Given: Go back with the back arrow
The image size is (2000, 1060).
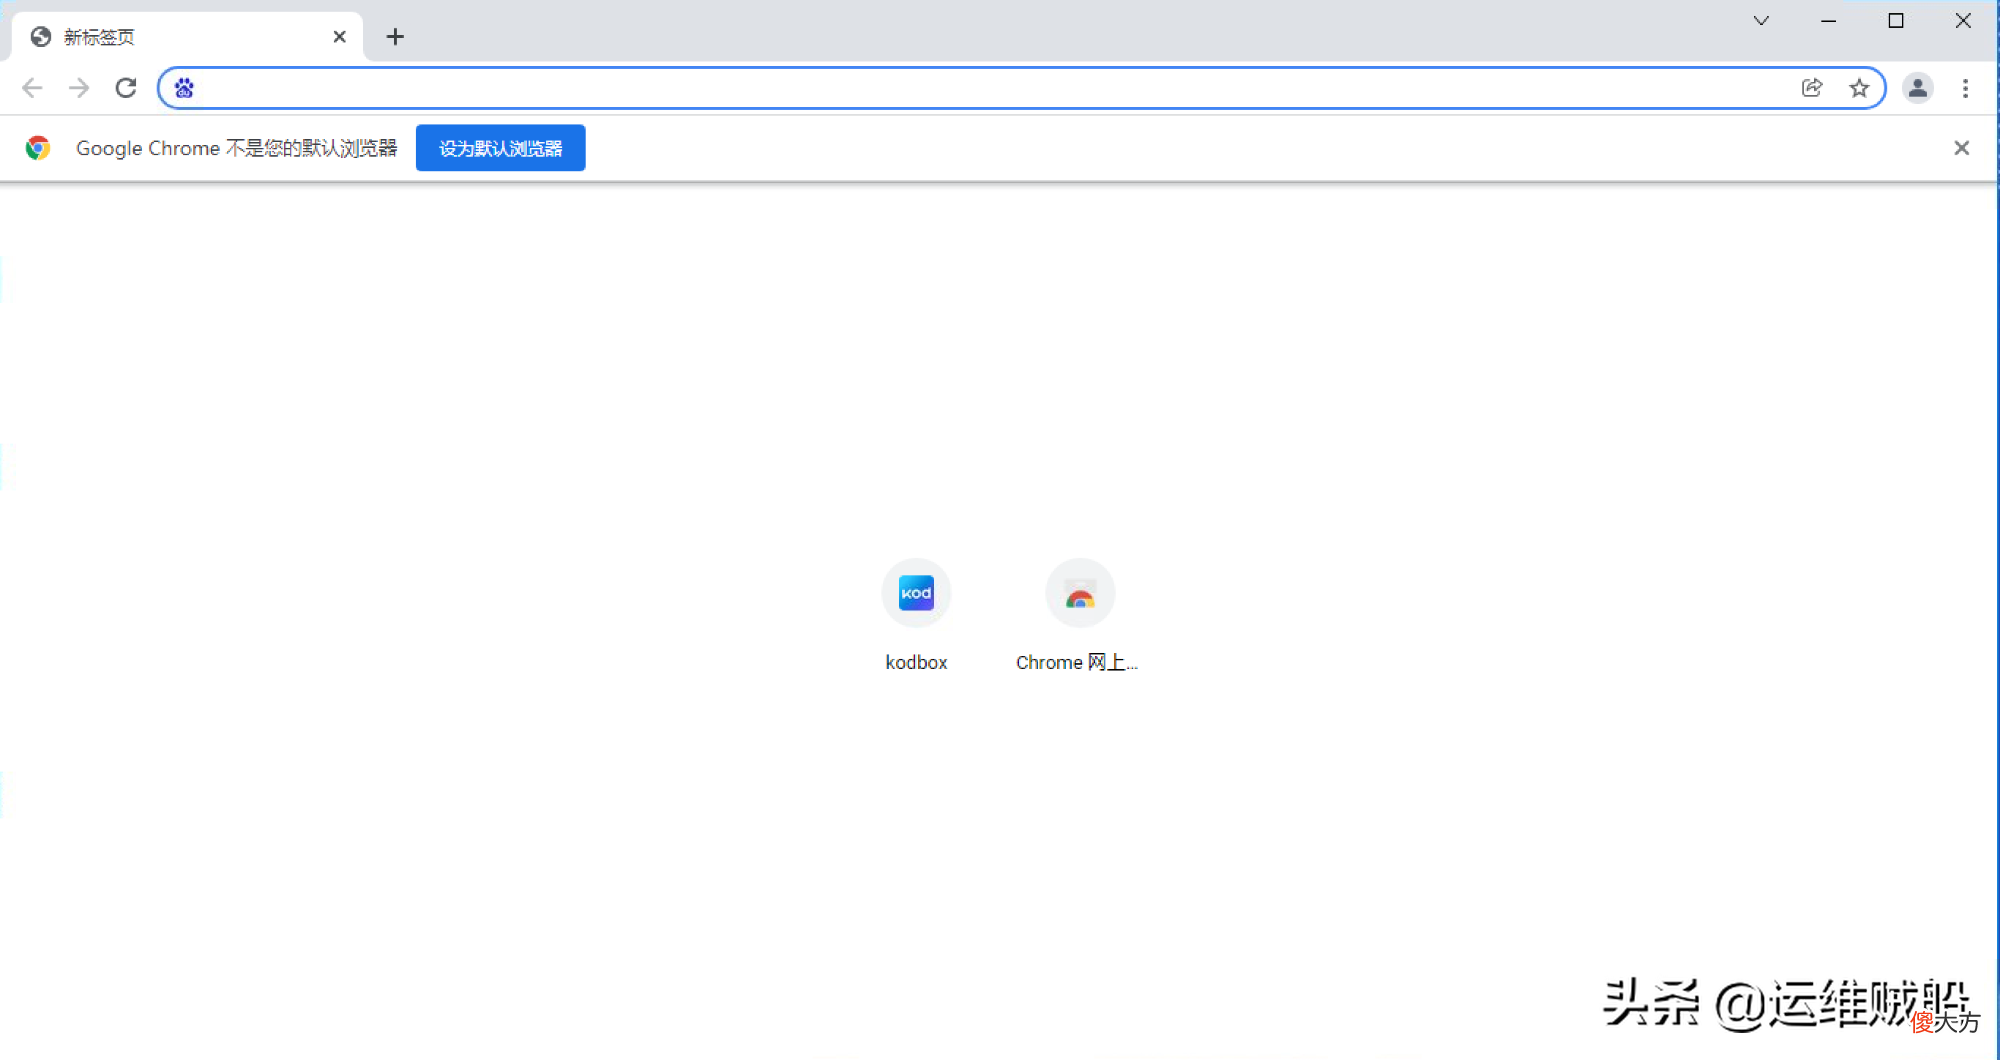Looking at the screenshot, I should pos(32,88).
